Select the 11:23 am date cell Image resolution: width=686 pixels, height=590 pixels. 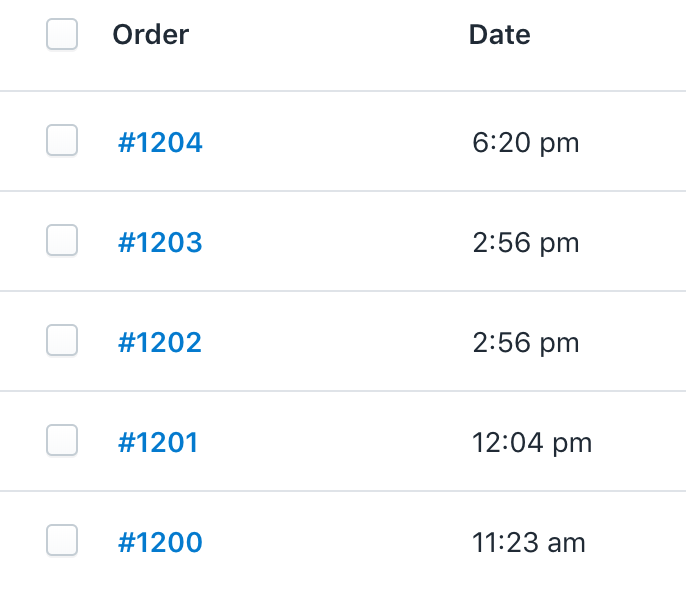click(x=528, y=543)
